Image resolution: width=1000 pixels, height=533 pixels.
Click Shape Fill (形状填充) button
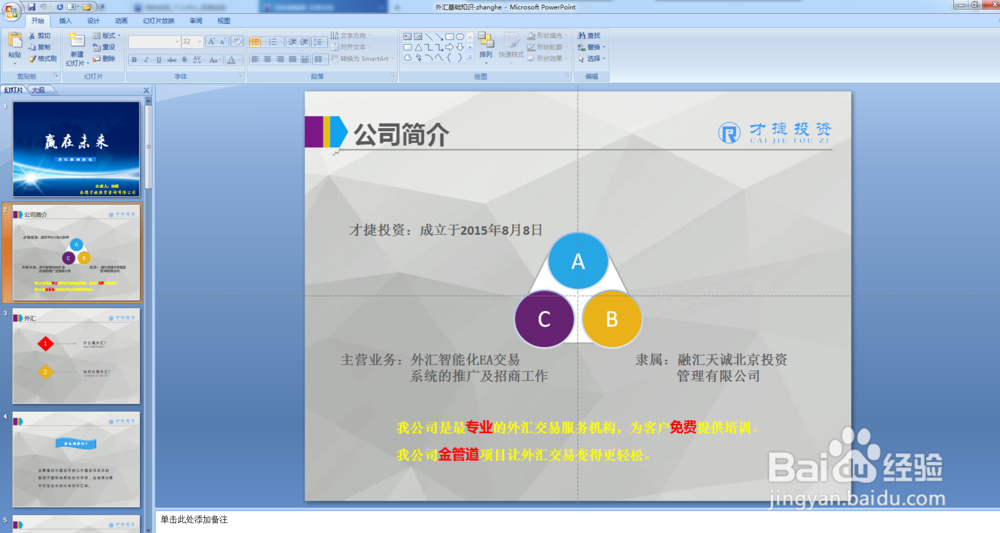(545, 36)
